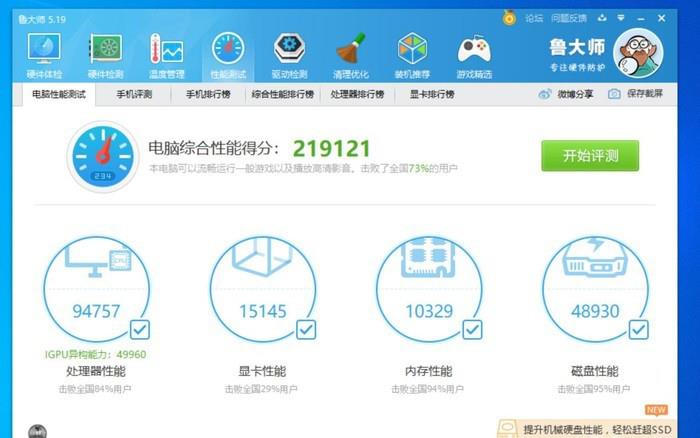Viewport: 700px width, 438px height.
Task: Click 微博分享 share text
Action: click(575, 94)
